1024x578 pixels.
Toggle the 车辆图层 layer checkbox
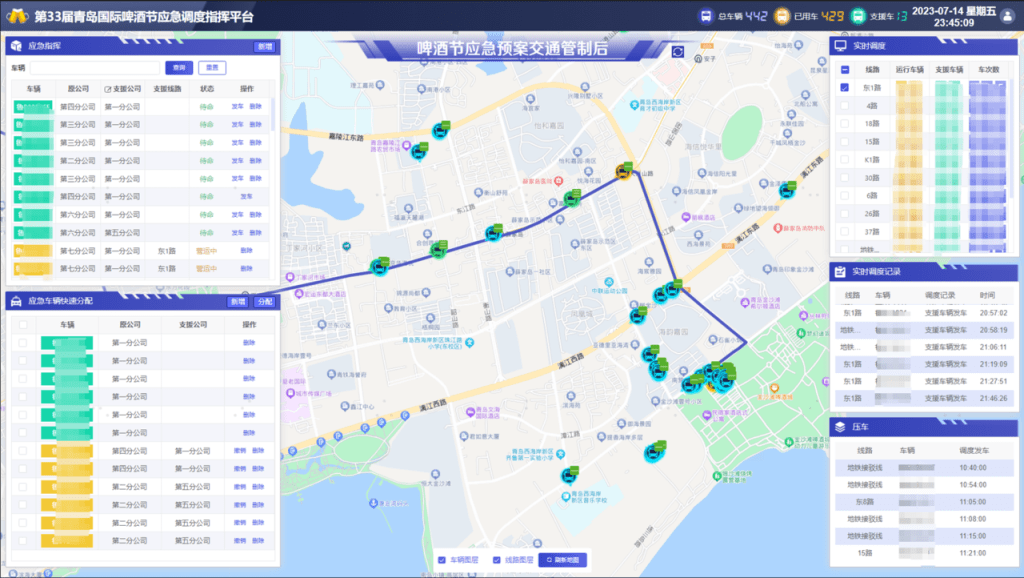442,560
